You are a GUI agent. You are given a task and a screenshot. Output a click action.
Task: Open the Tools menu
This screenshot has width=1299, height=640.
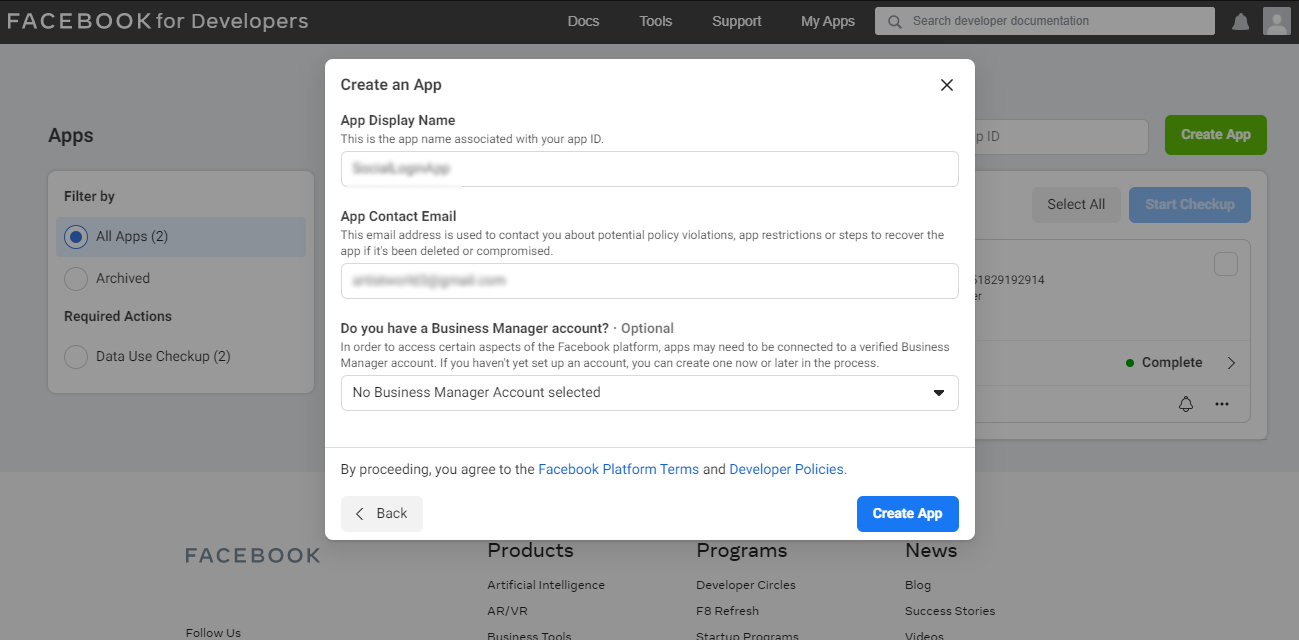(656, 21)
